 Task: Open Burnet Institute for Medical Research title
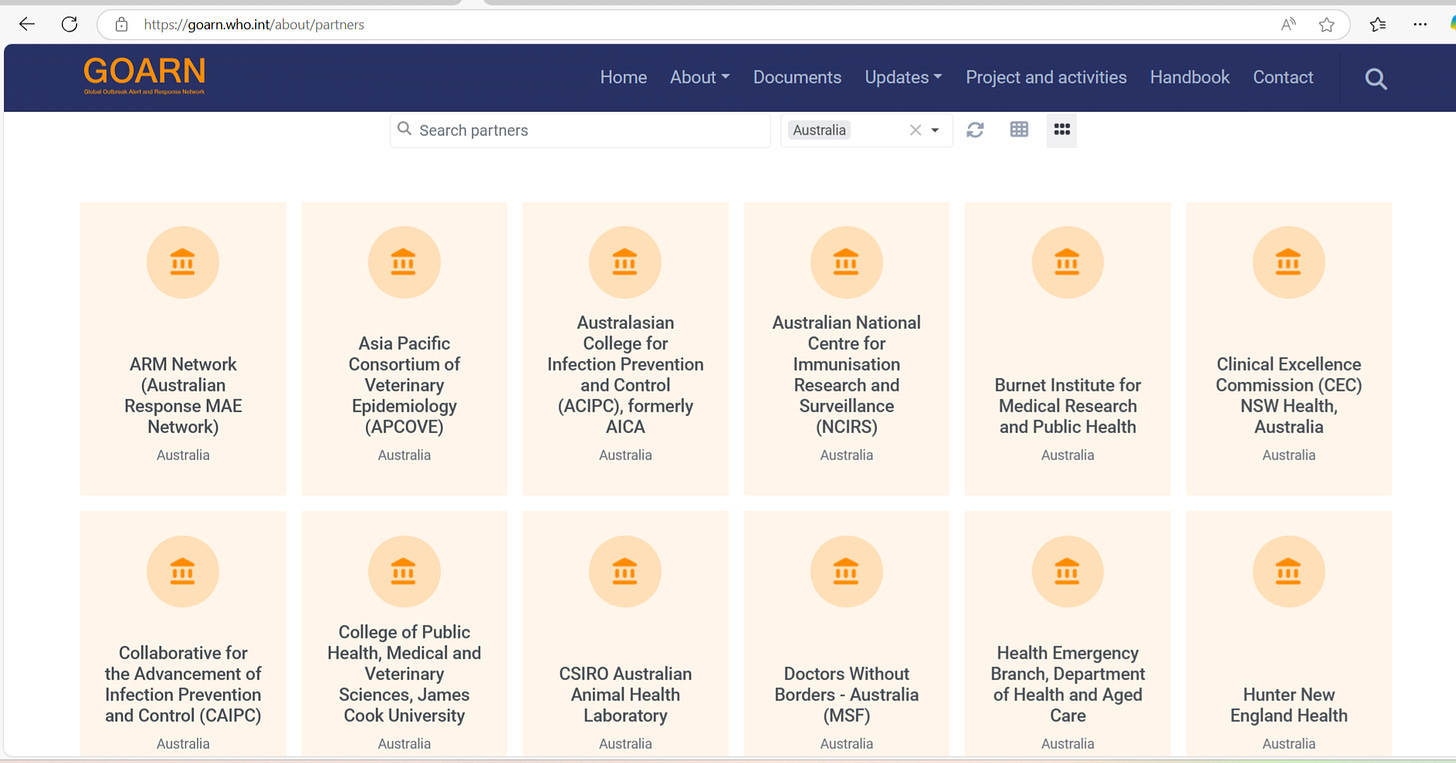1068,406
